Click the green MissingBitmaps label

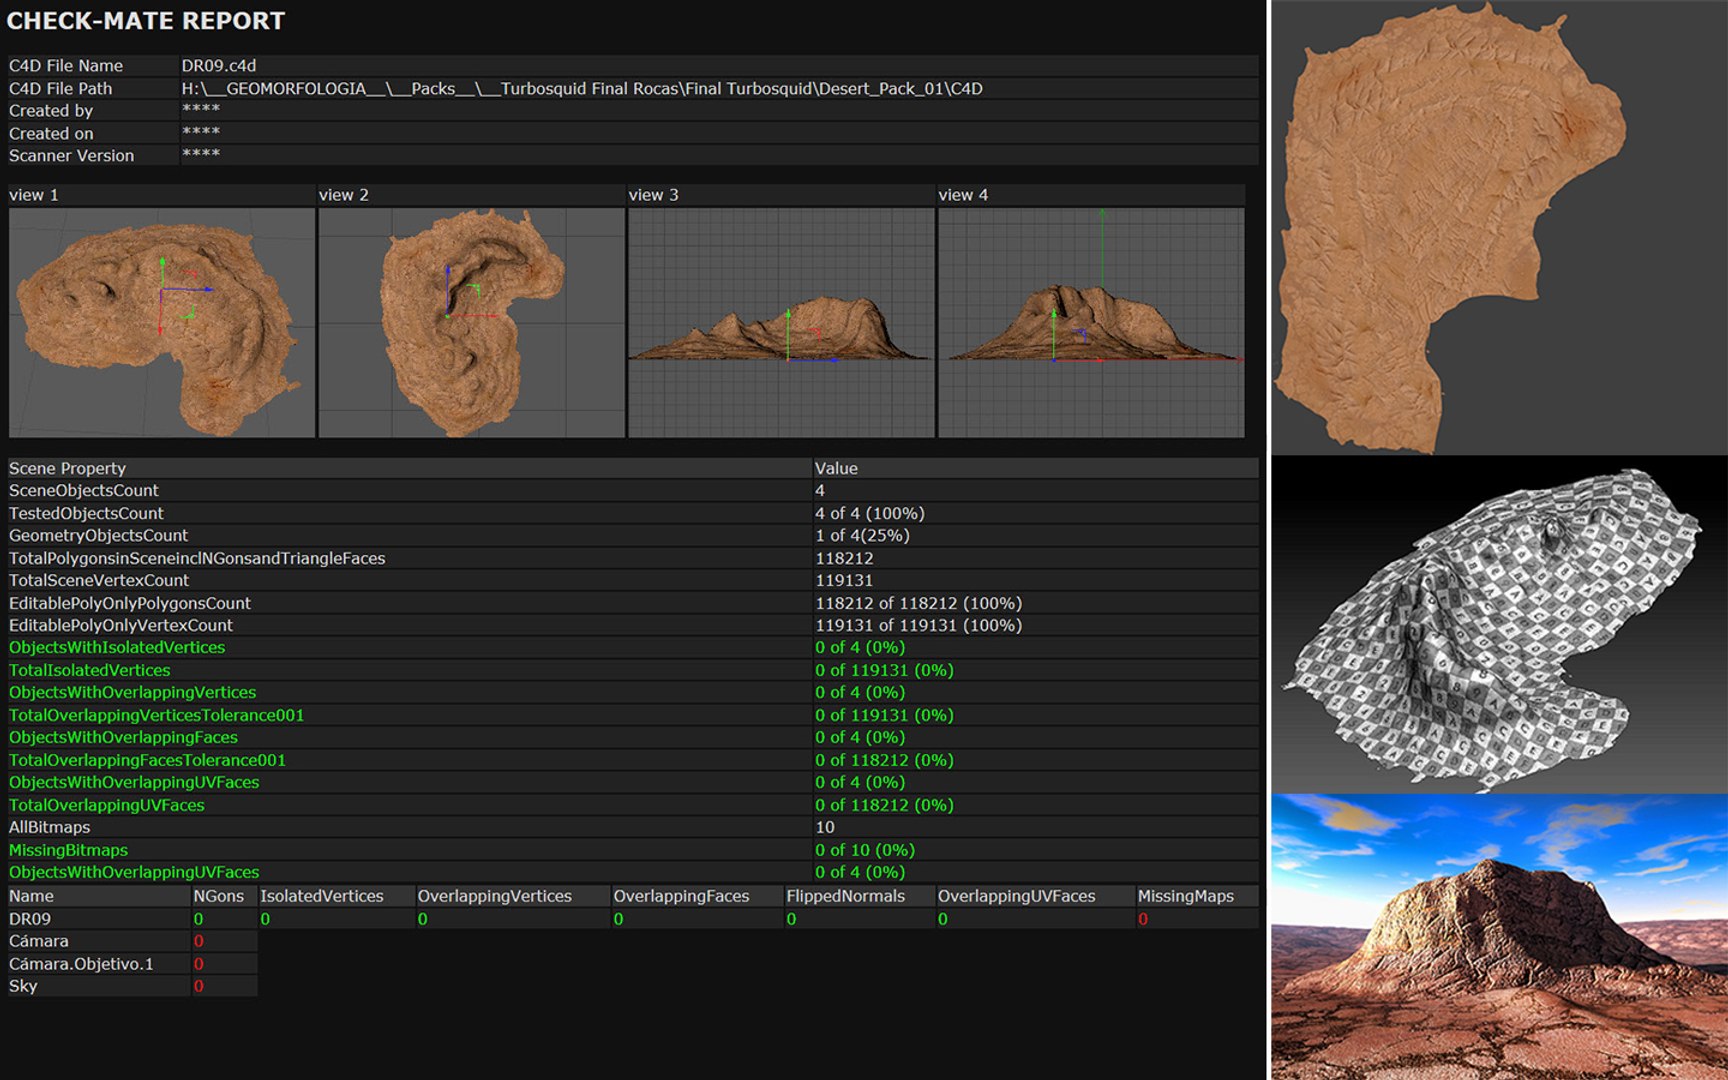[69, 851]
